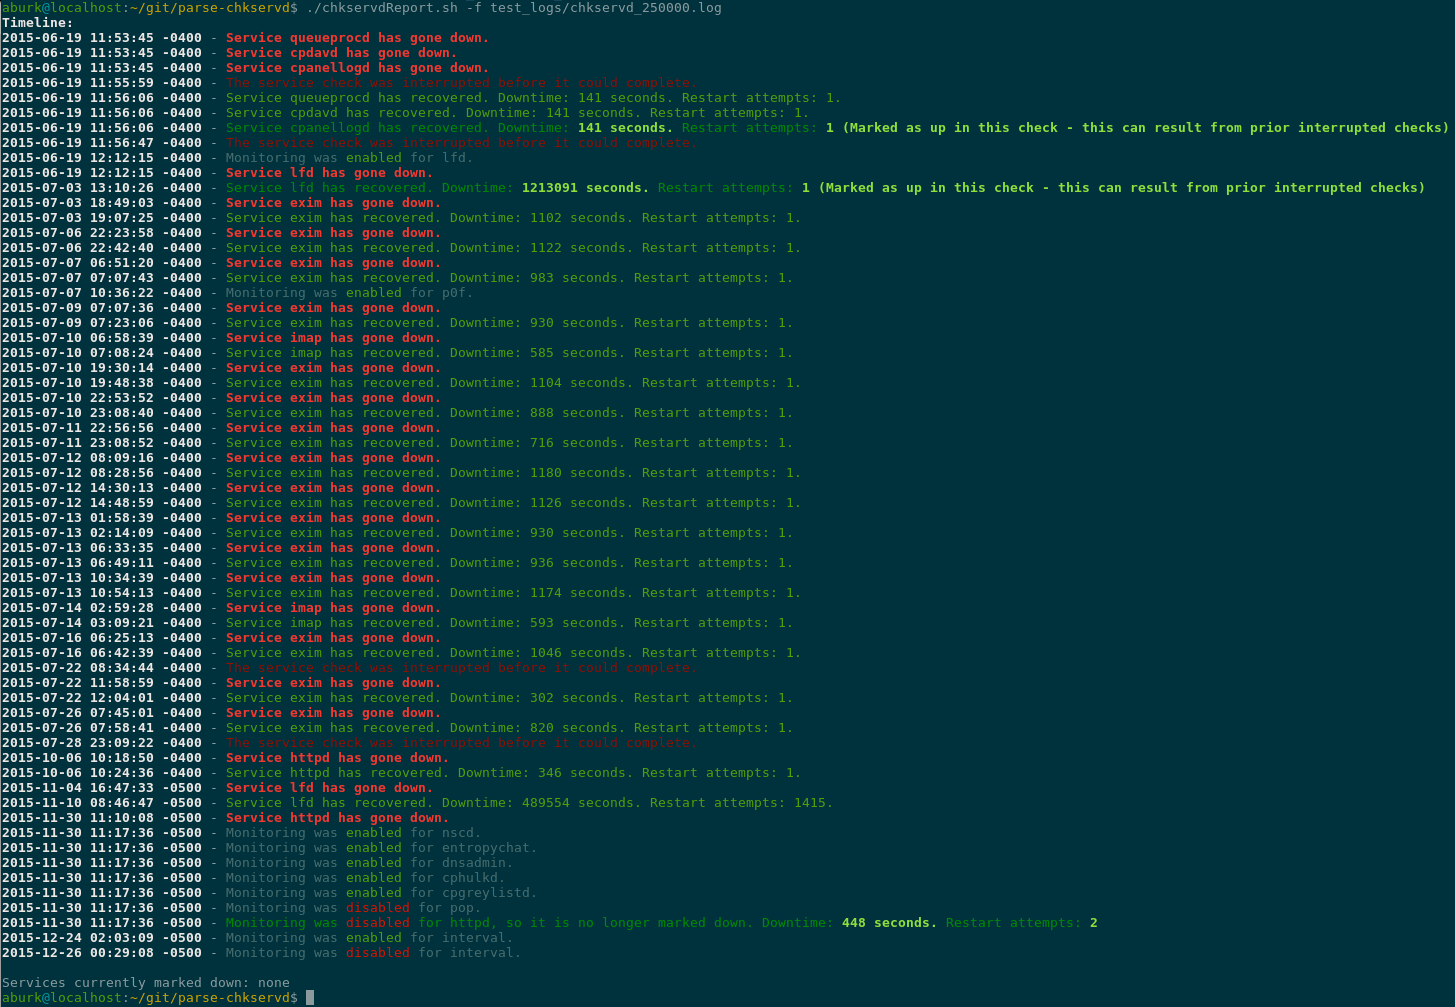Click 'Monitoring was enabled for interval.'
Image resolution: width=1455 pixels, height=1007 pixels.
tap(370, 938)
